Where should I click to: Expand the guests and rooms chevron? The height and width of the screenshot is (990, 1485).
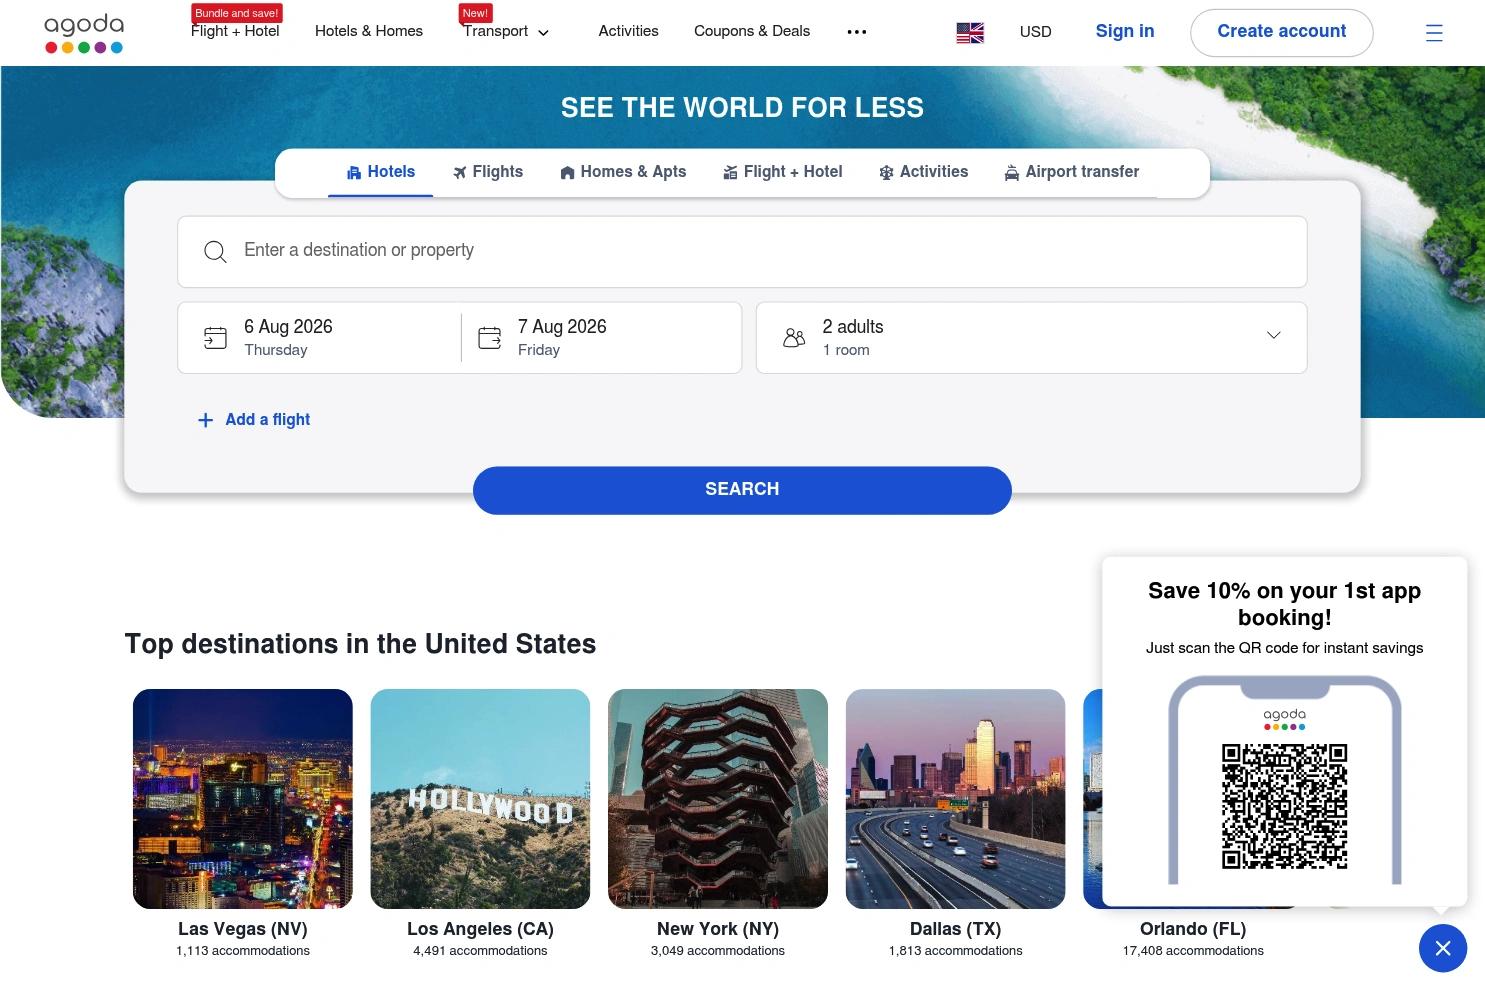pyautogui.click(x=1274, y=335)
